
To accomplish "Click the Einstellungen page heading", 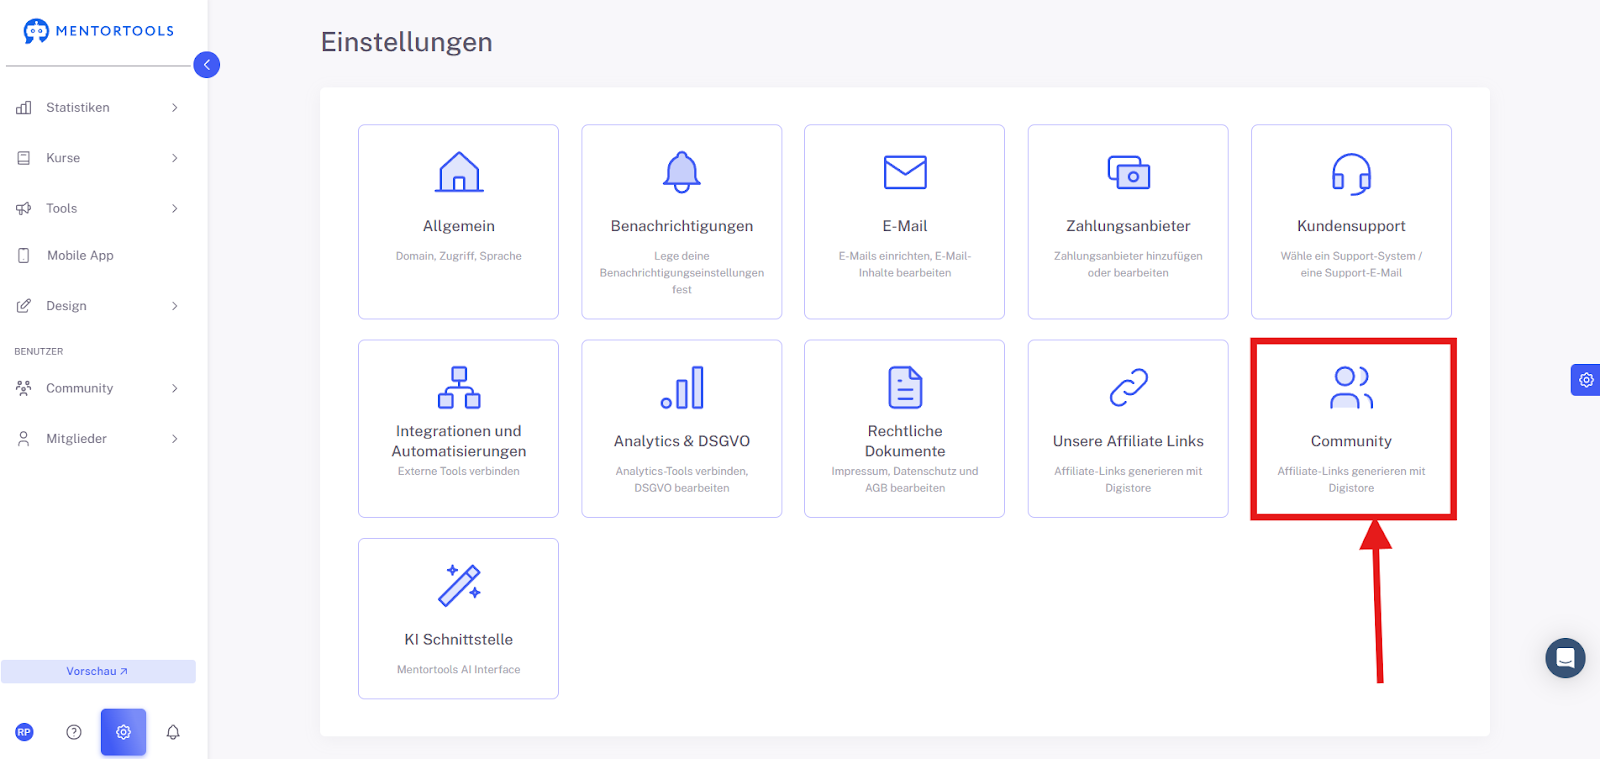I will 407,42.
